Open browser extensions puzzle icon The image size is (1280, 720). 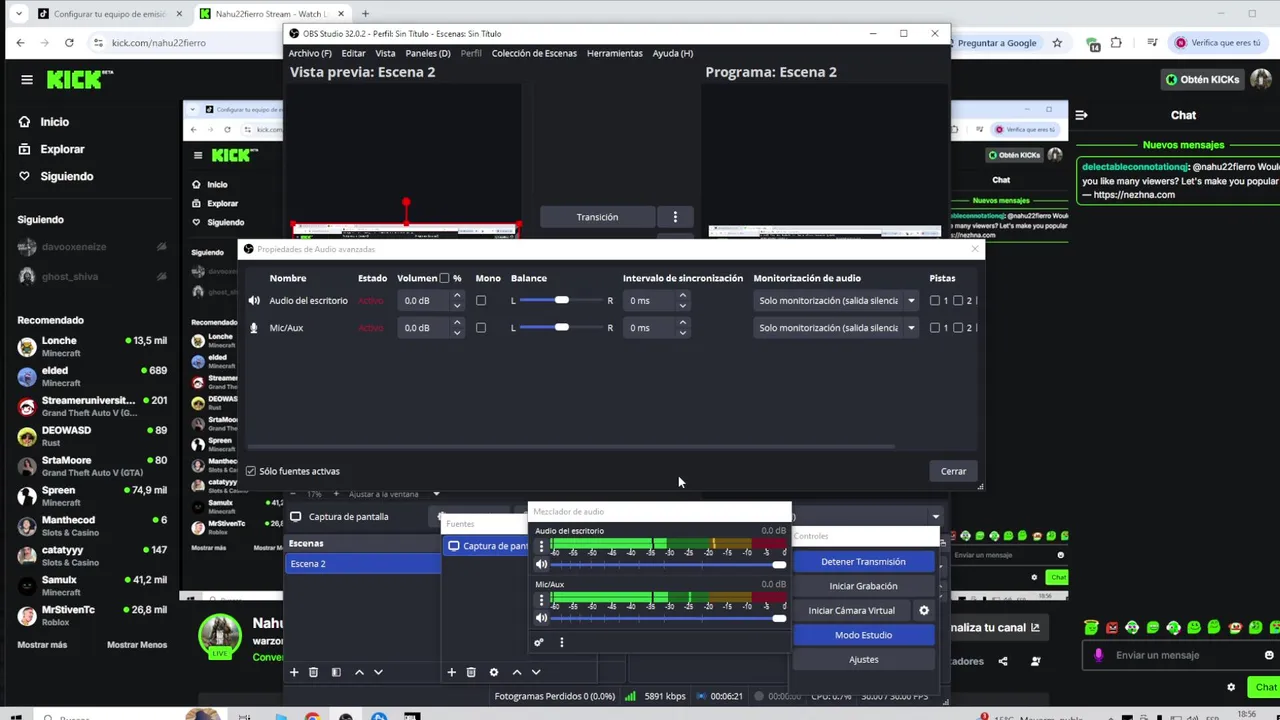[1116, 43]
